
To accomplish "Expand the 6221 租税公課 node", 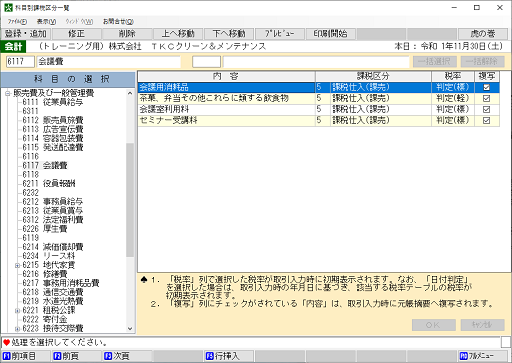I will (17, 311).
